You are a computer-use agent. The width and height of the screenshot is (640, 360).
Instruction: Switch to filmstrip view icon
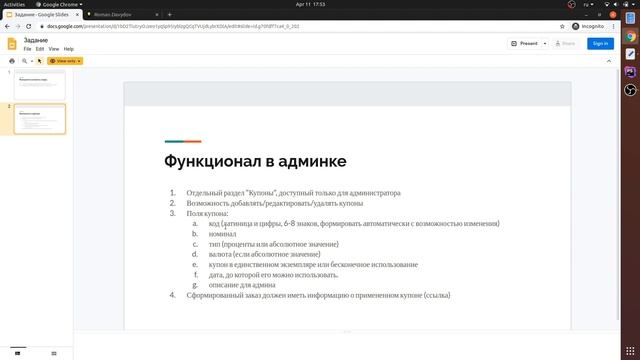point(18,353)
